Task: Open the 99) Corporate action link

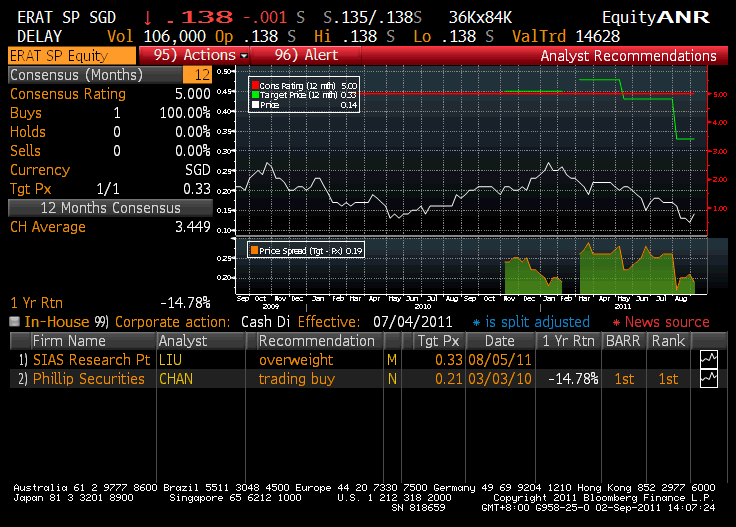Action: click(x=162, y=322)
